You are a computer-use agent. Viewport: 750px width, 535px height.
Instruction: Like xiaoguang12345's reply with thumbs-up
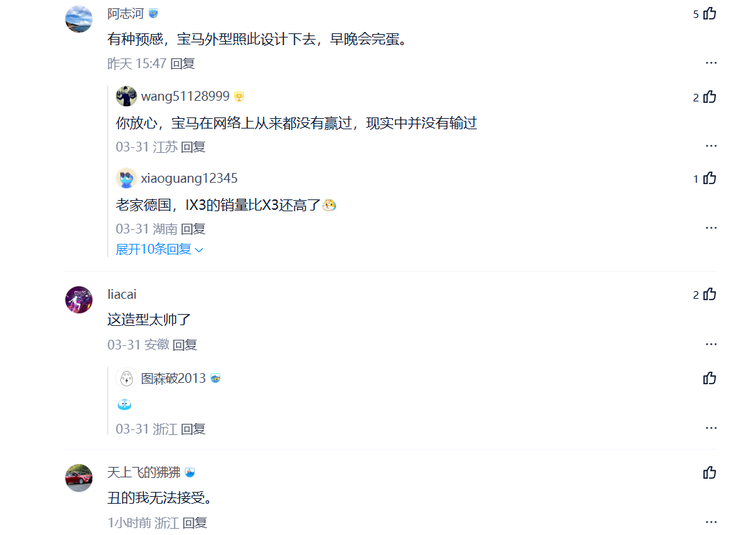709,178
